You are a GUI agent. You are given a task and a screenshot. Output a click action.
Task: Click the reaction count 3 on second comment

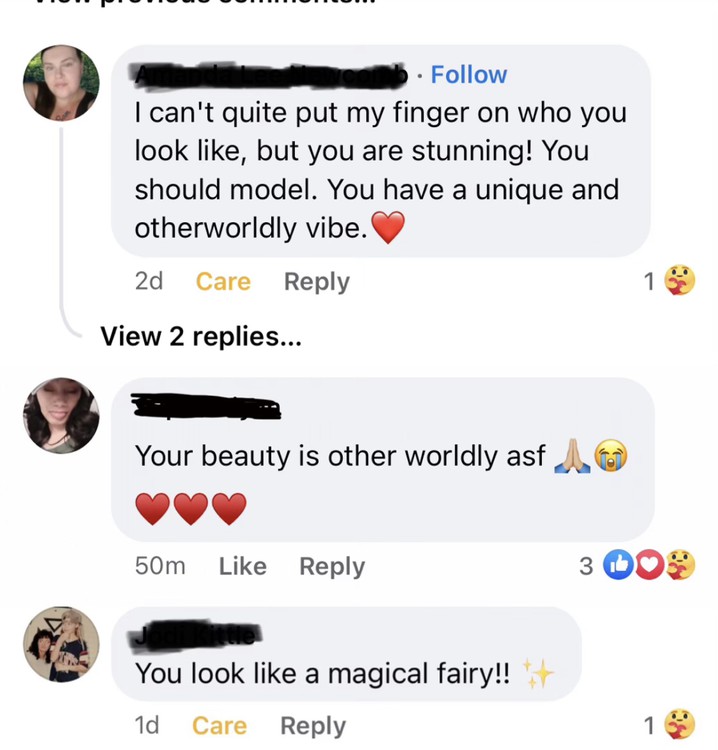(586, 567)
